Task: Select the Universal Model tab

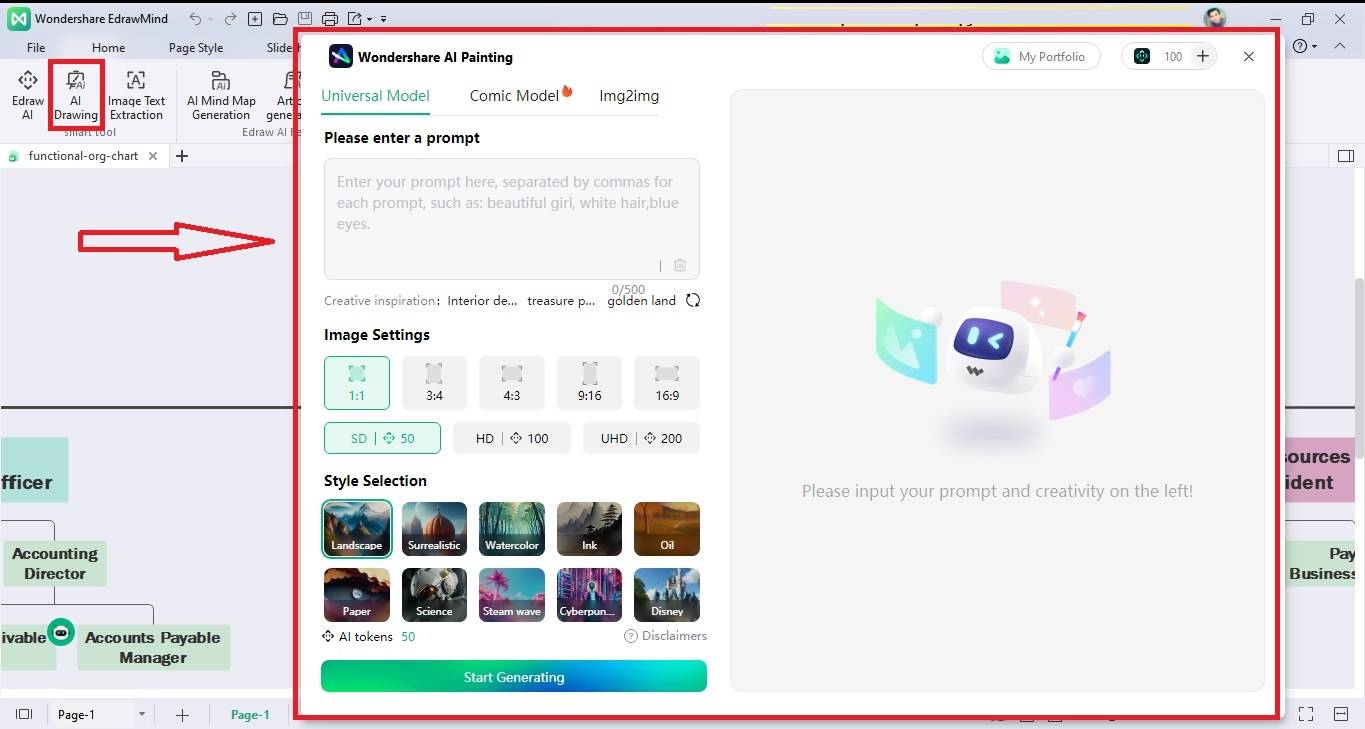Action: 376,96
